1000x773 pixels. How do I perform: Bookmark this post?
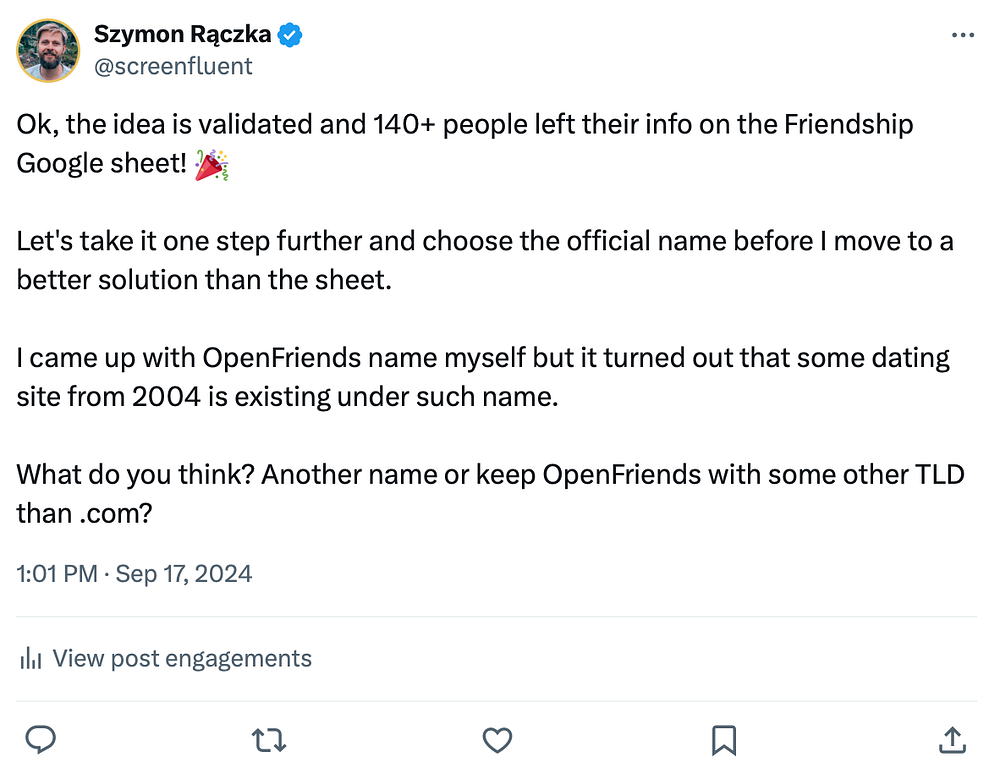point(724,739)
